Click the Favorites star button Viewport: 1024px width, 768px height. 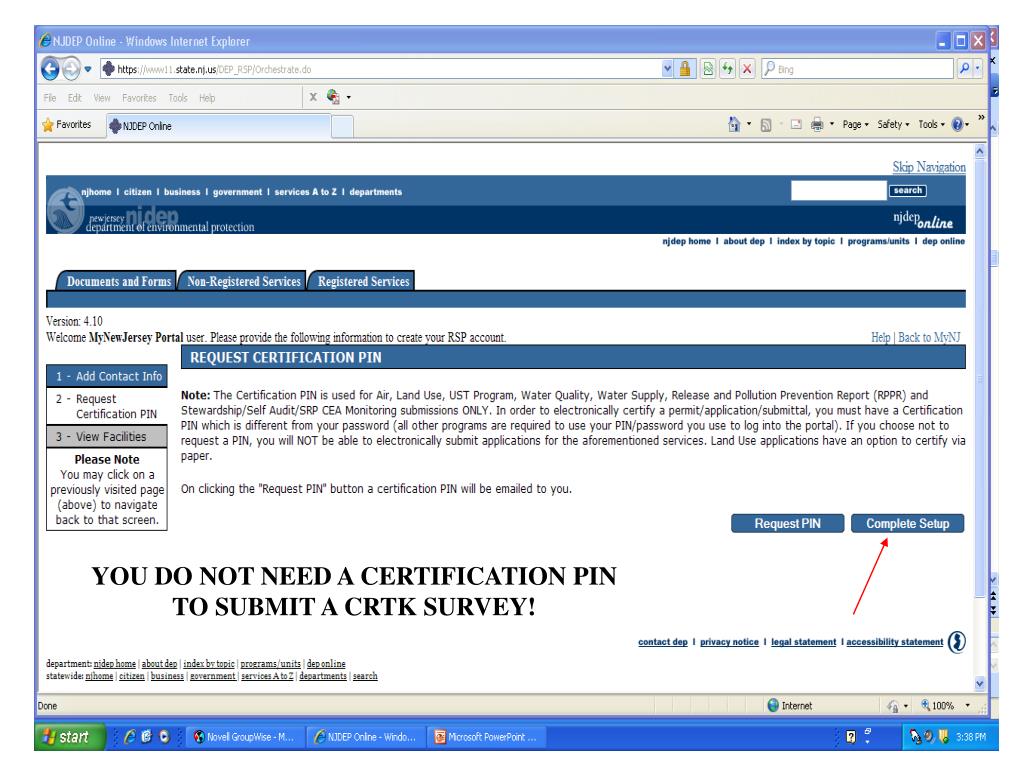[67, 125]
